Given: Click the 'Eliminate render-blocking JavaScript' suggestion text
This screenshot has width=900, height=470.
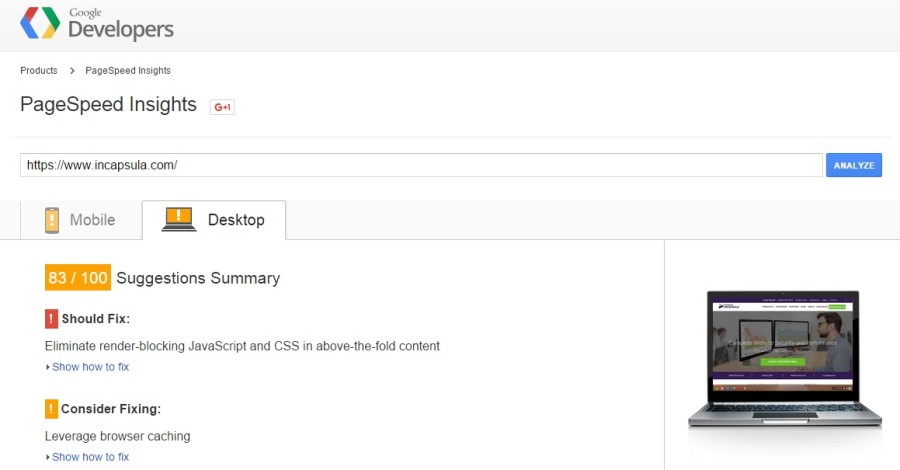Looking at the screenshot, I should click(242, 346).
